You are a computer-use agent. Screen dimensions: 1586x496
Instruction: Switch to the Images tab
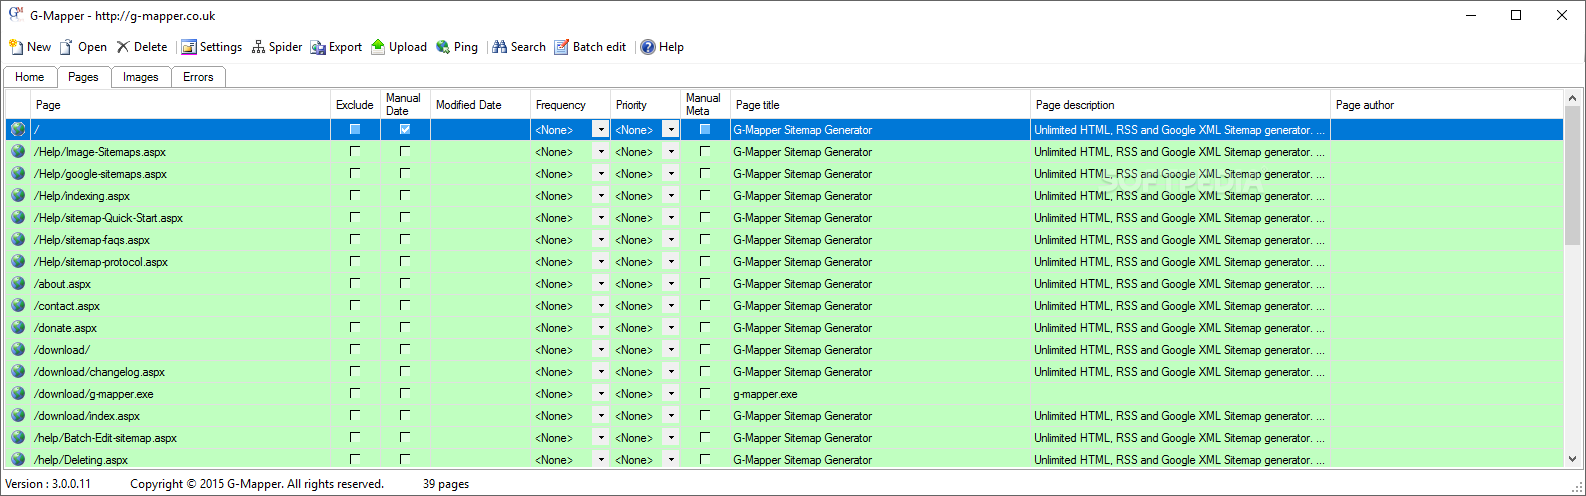coord(140,77)
